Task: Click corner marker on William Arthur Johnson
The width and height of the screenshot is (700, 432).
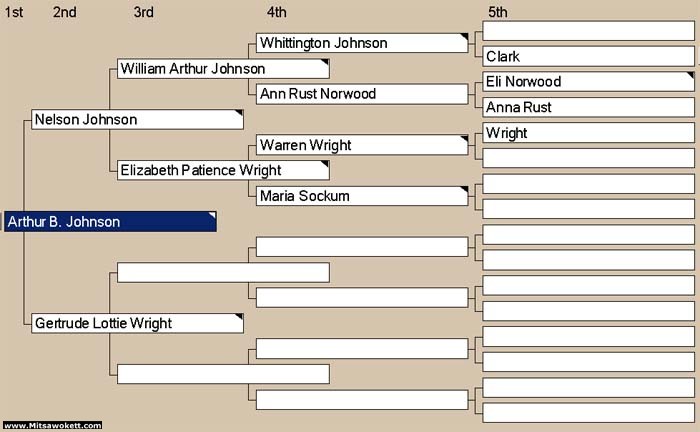Action: [325, 62]
